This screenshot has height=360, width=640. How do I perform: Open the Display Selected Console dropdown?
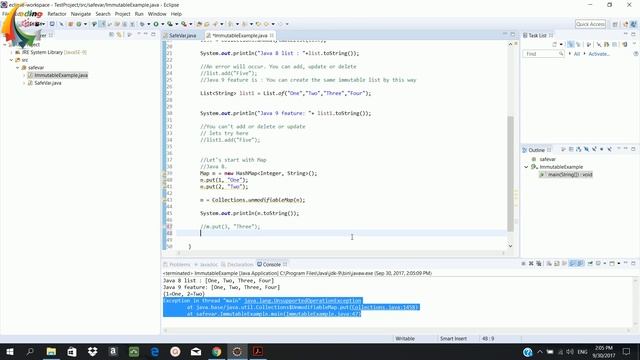605,264
